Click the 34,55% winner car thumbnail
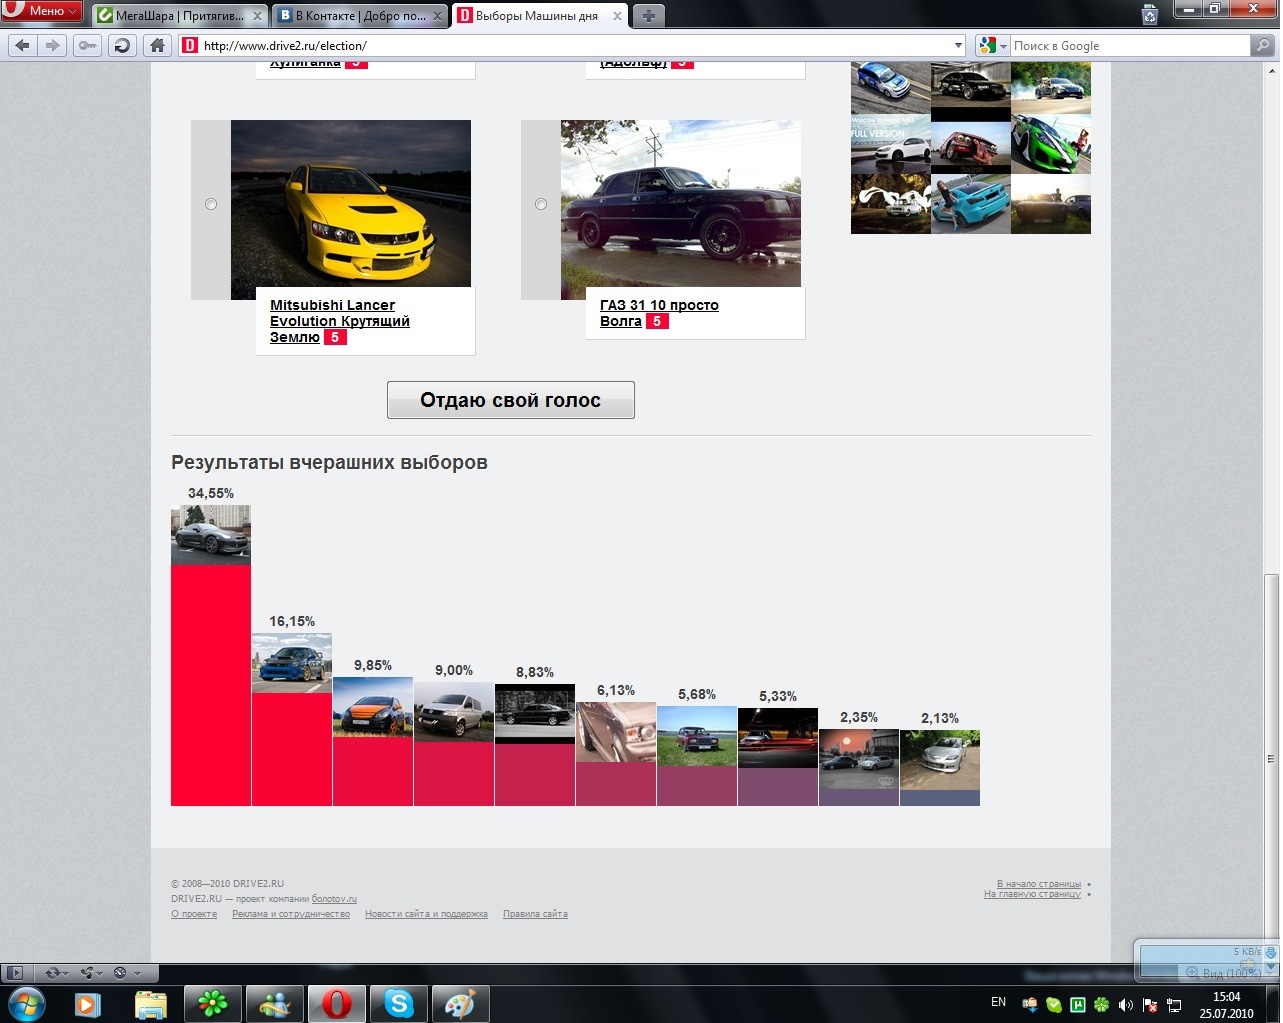The height and width of the screenshot is (1023, 1283). [x=211, y=535]
